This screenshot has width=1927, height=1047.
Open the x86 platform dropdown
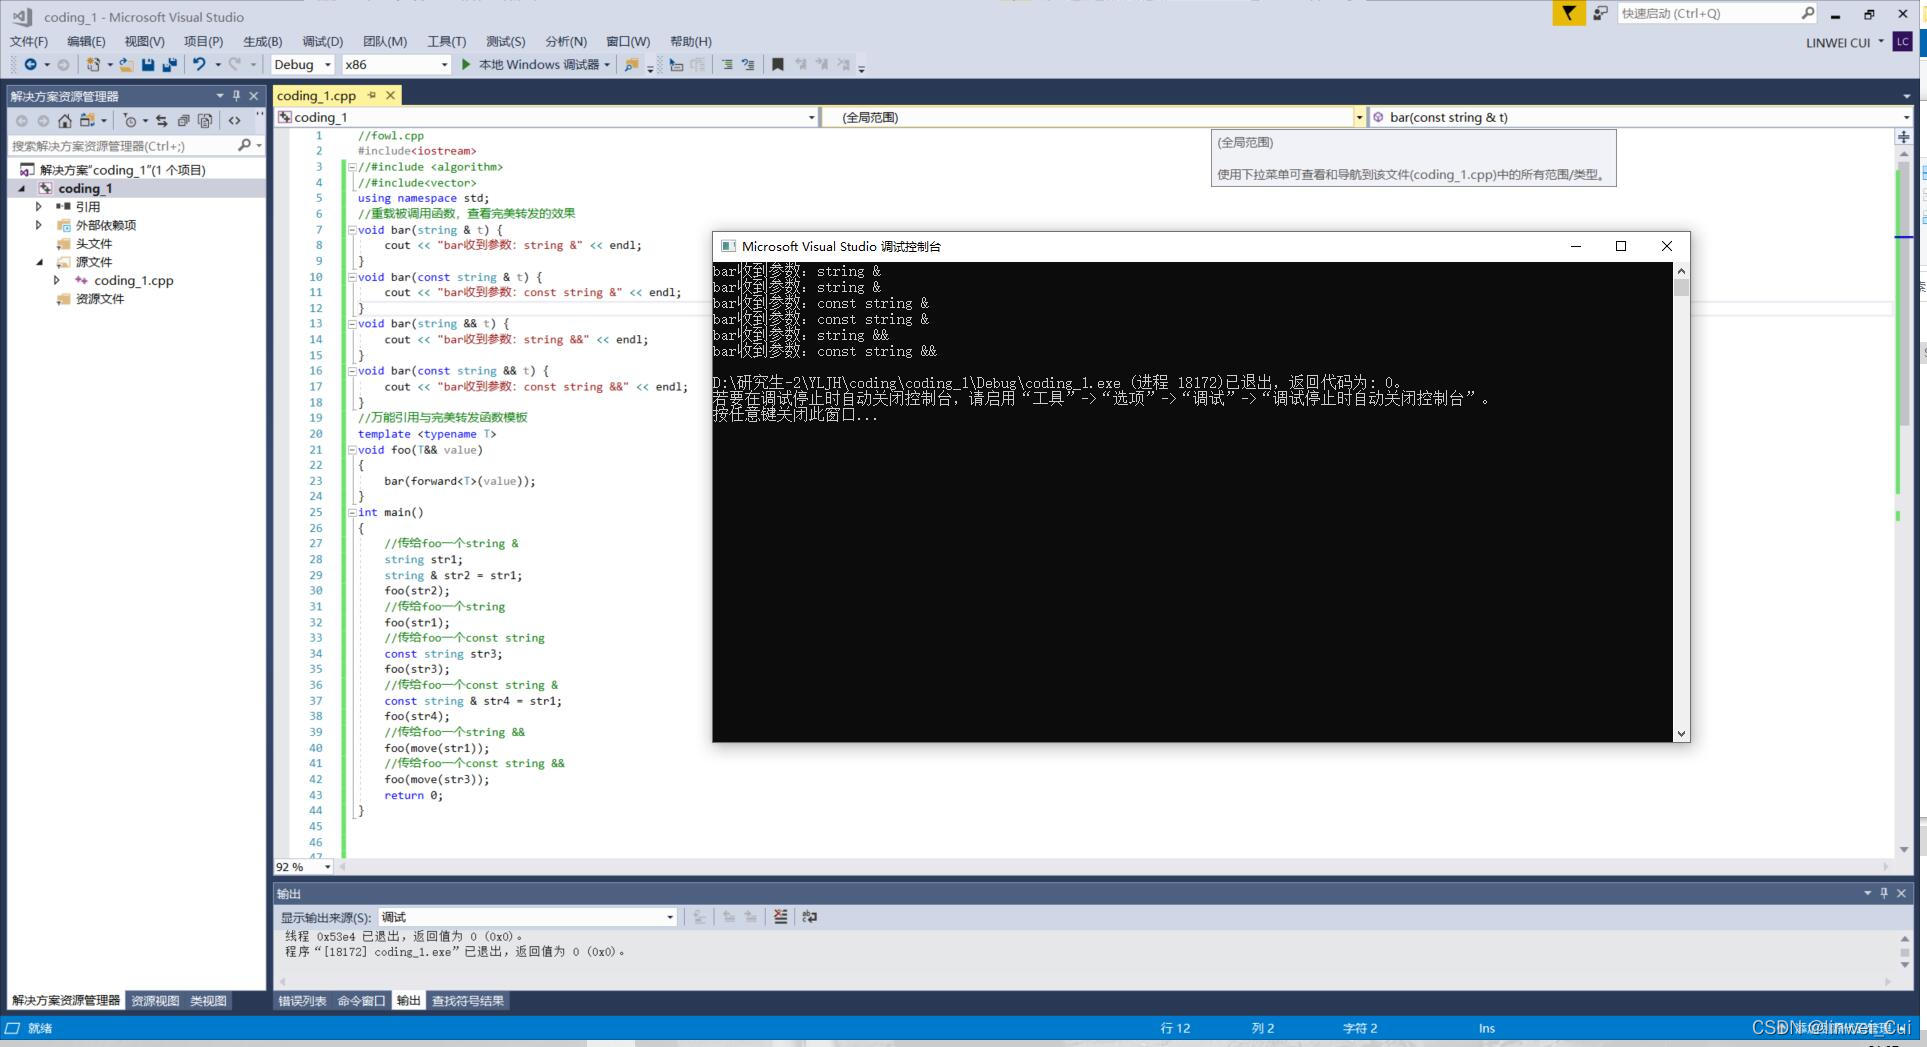396,64
